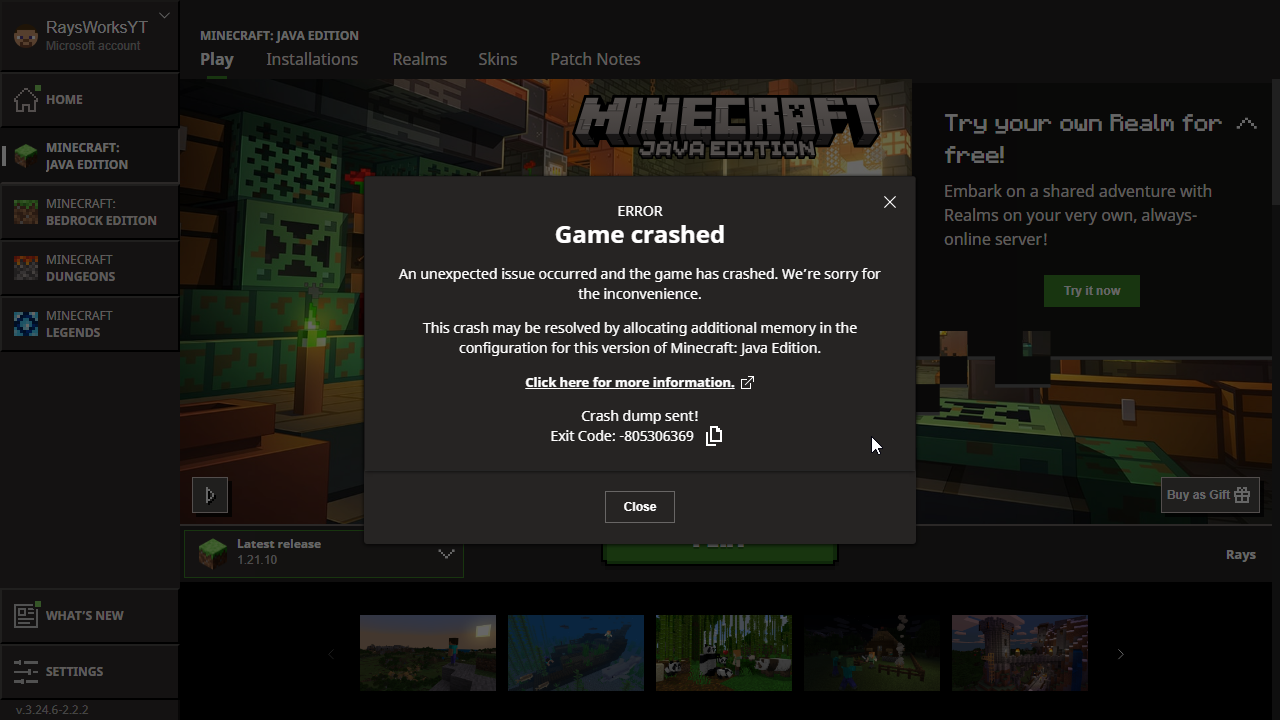Go to Home in the sidebar

pyautogui.click(x=90, y=99)
